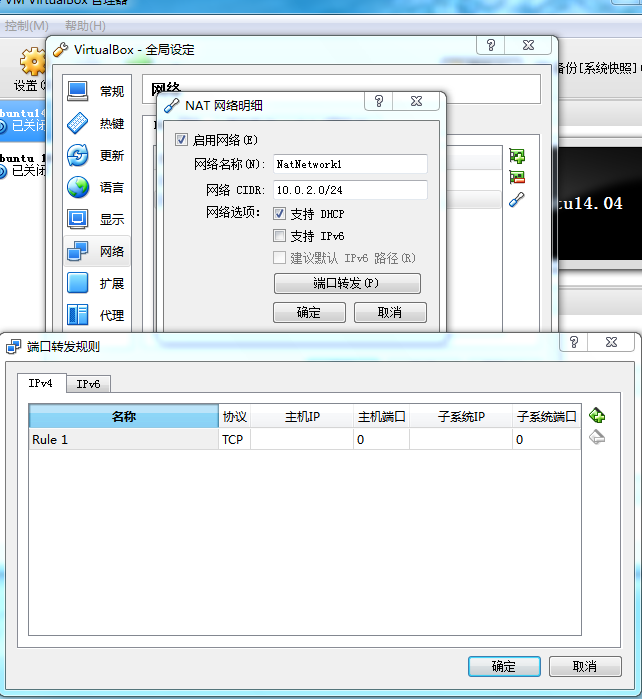Open the Language (语言) settings page
The height and width of the screenshot is (699, 642).
coord(97,187)
